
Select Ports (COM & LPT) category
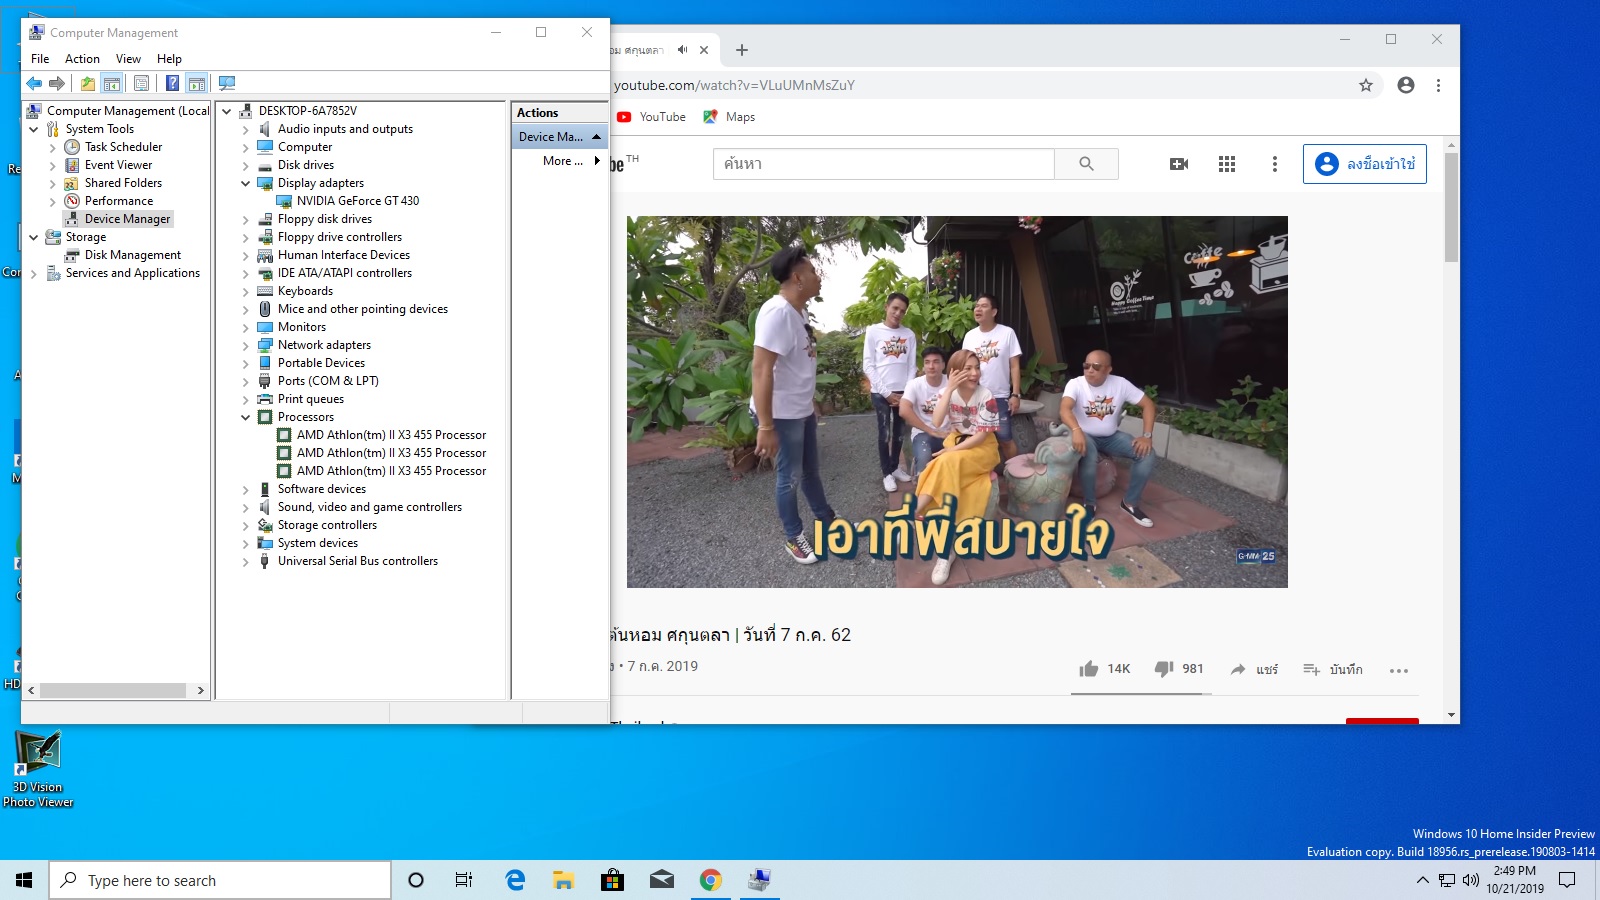click(x=328, y=381)
